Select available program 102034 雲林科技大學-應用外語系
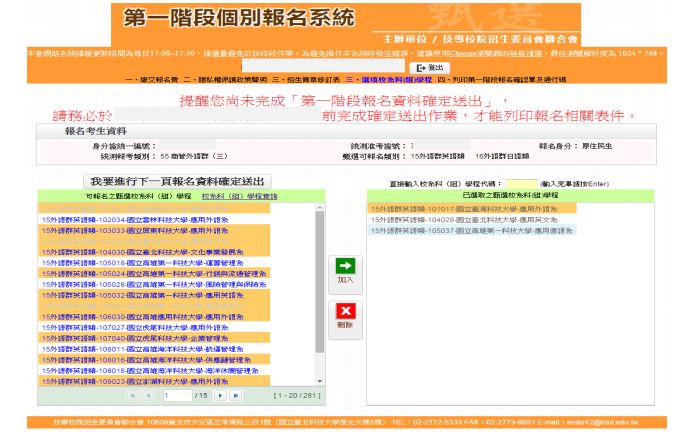 (154, 220)
